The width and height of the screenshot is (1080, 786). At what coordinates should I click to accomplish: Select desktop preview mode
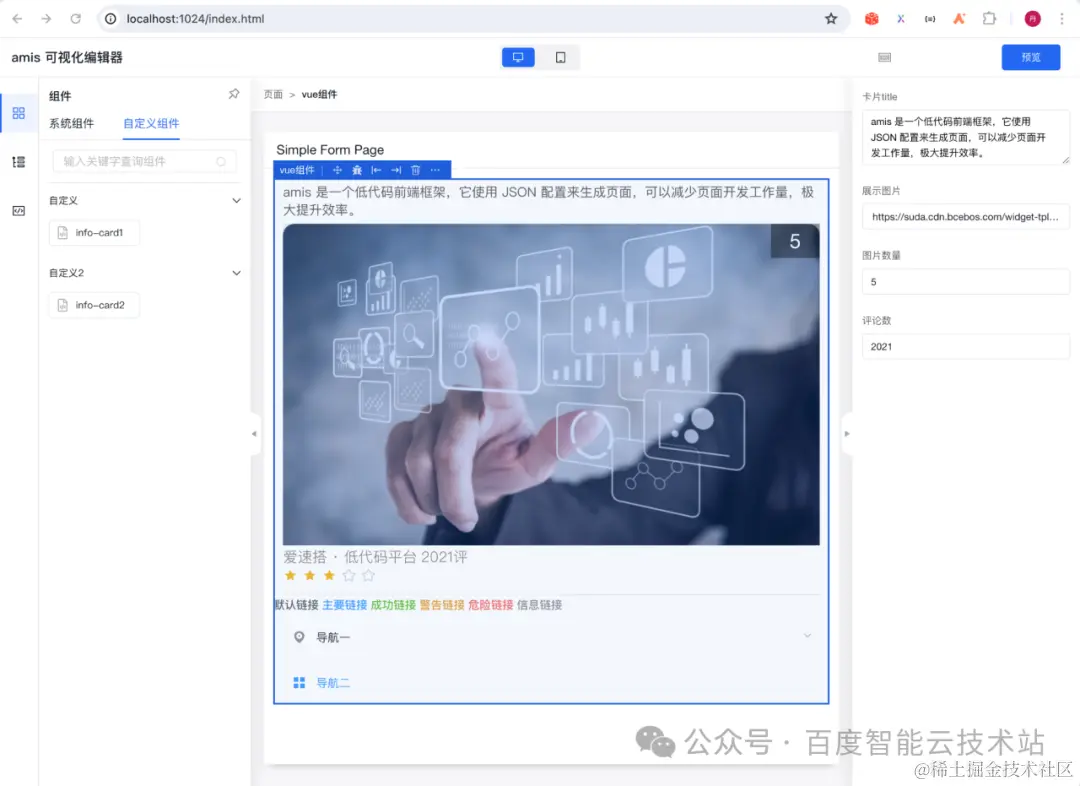click(518, 57)
